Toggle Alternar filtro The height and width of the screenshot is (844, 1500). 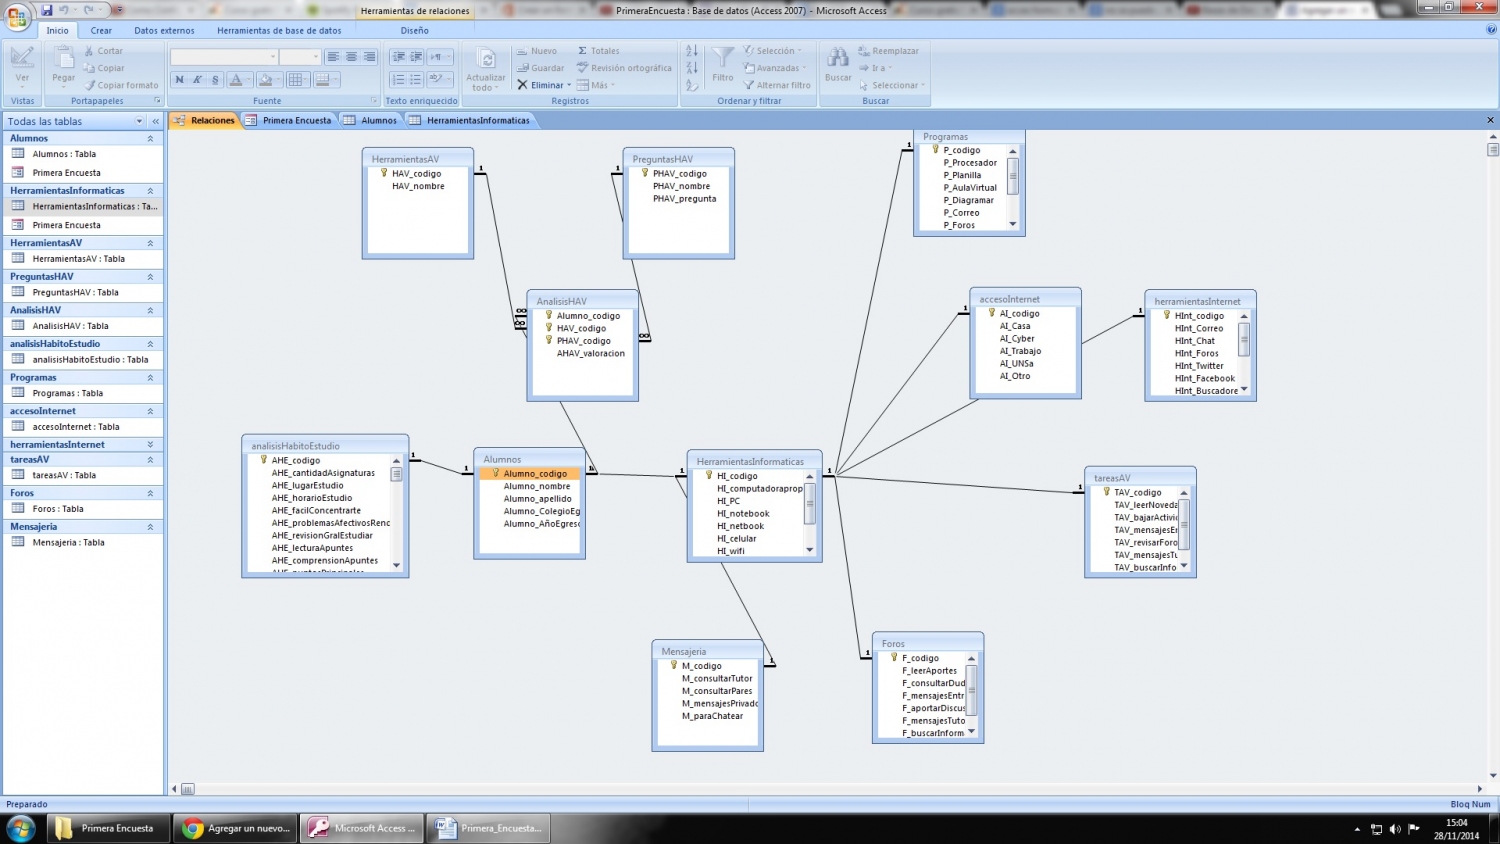tap(777, 85)
